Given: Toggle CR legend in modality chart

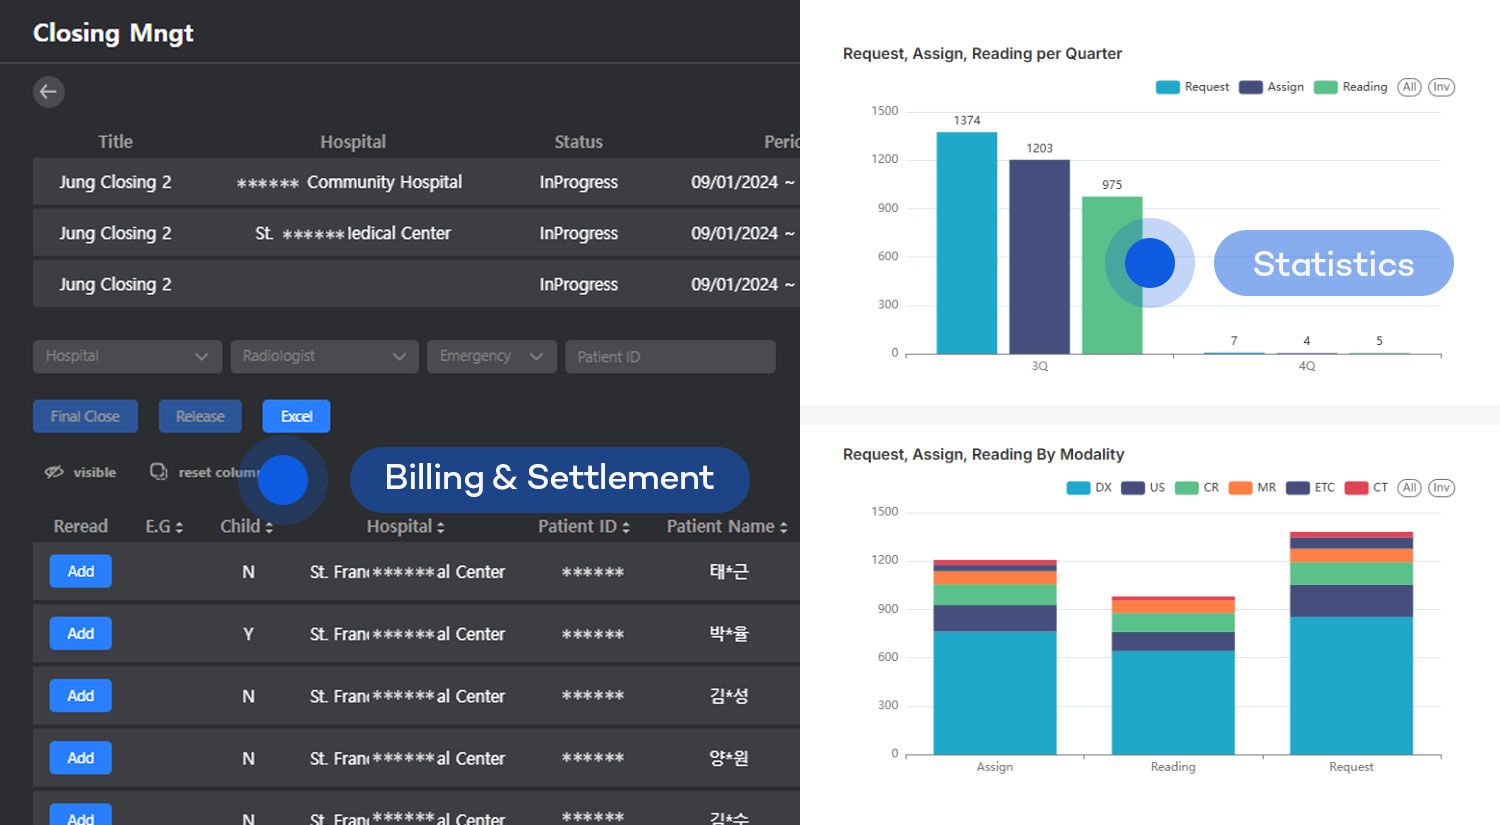Looking at the screenshot, I should (1197, 488).
